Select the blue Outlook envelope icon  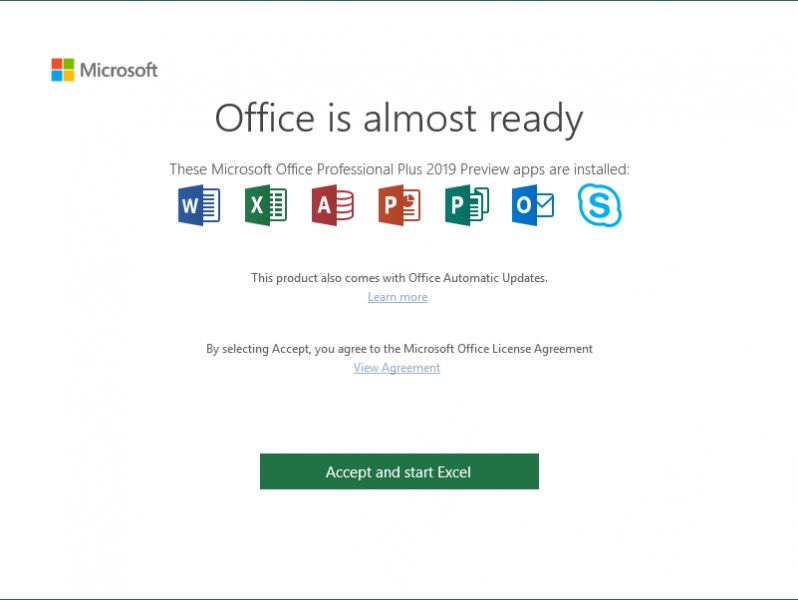[532, 205]
